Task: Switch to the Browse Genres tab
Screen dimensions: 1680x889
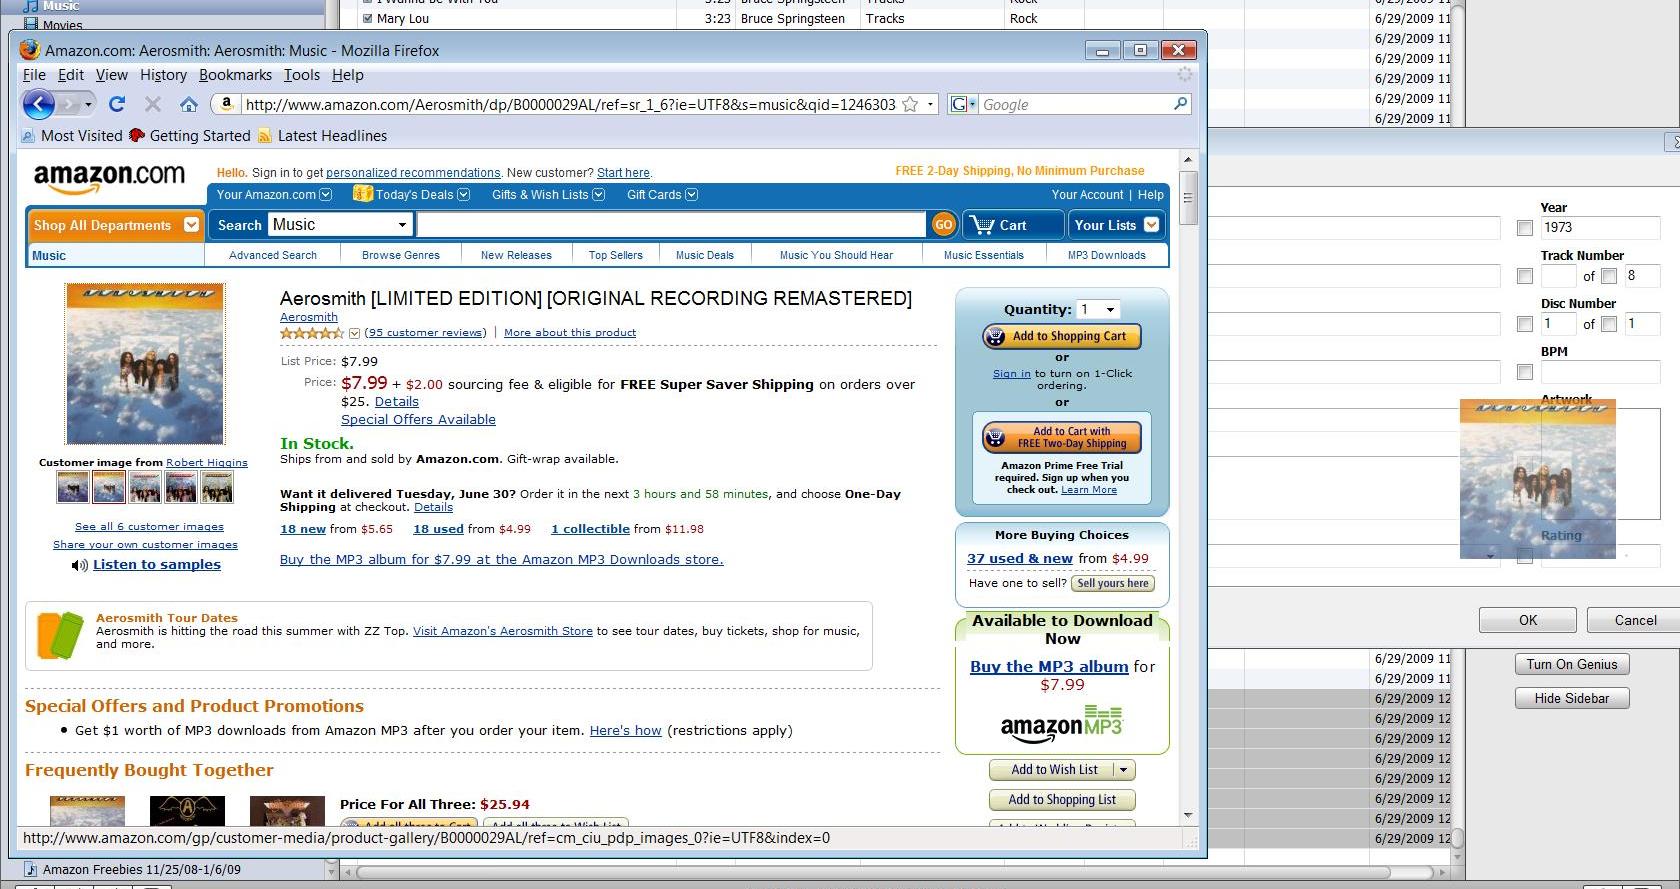Action: point(401,255)
